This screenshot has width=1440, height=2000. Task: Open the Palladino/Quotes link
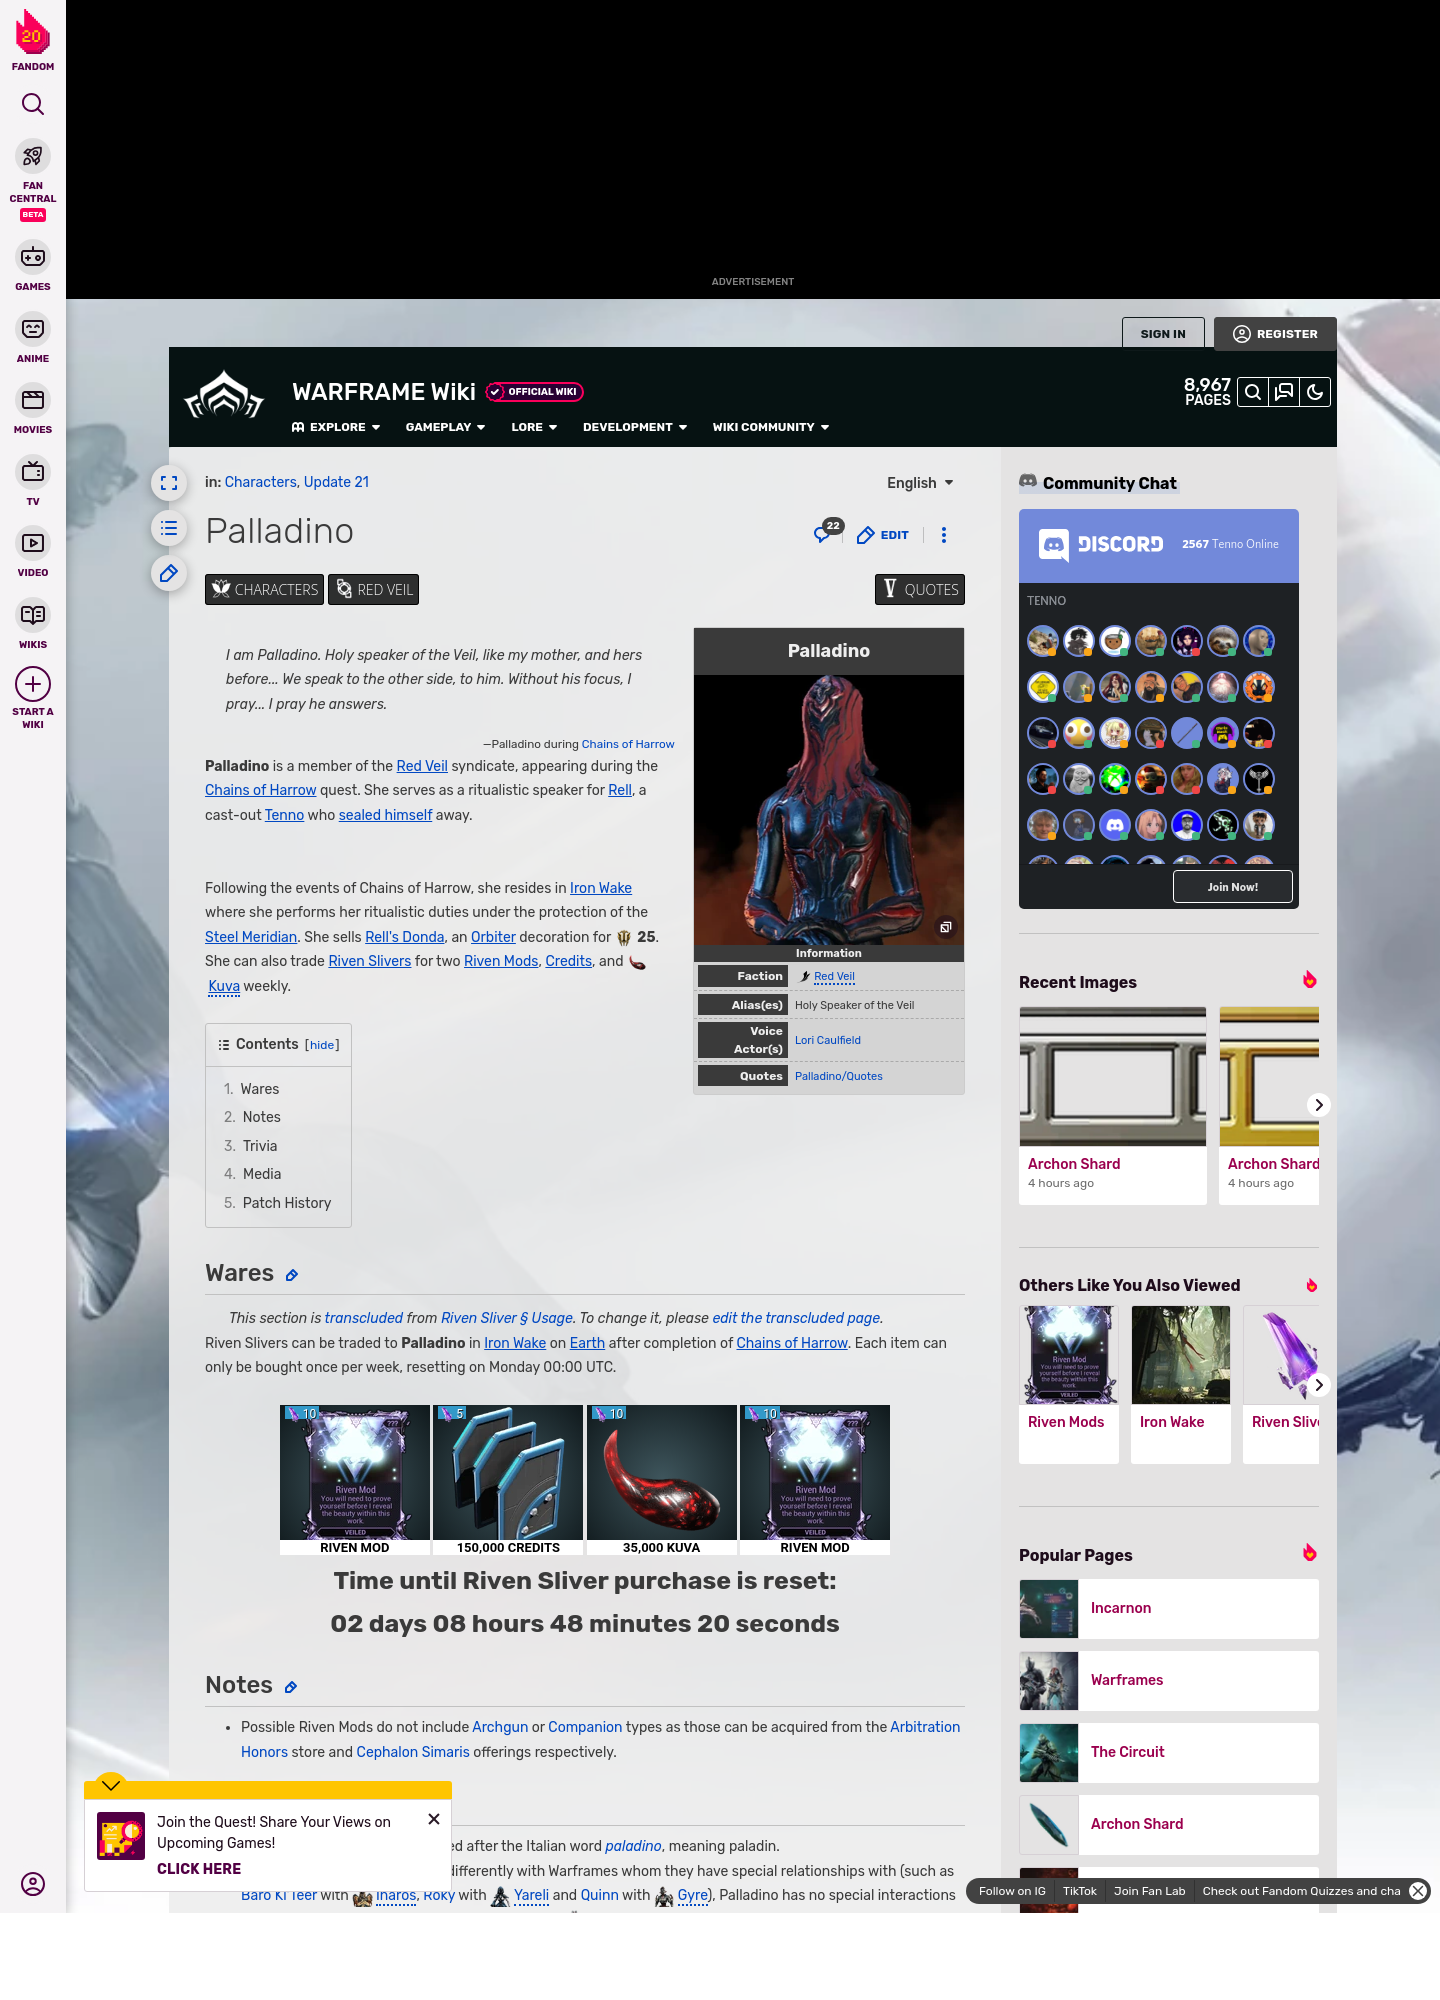click(839, 1076)
